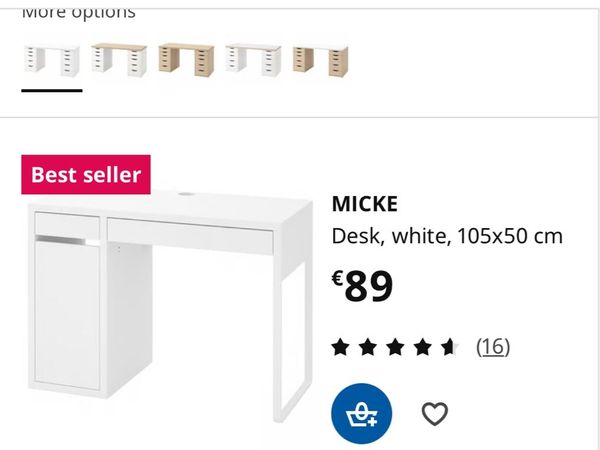Click the pink Best seller badge
The height and width of the screenshot is (450, 600).
(x=86, y=175)
